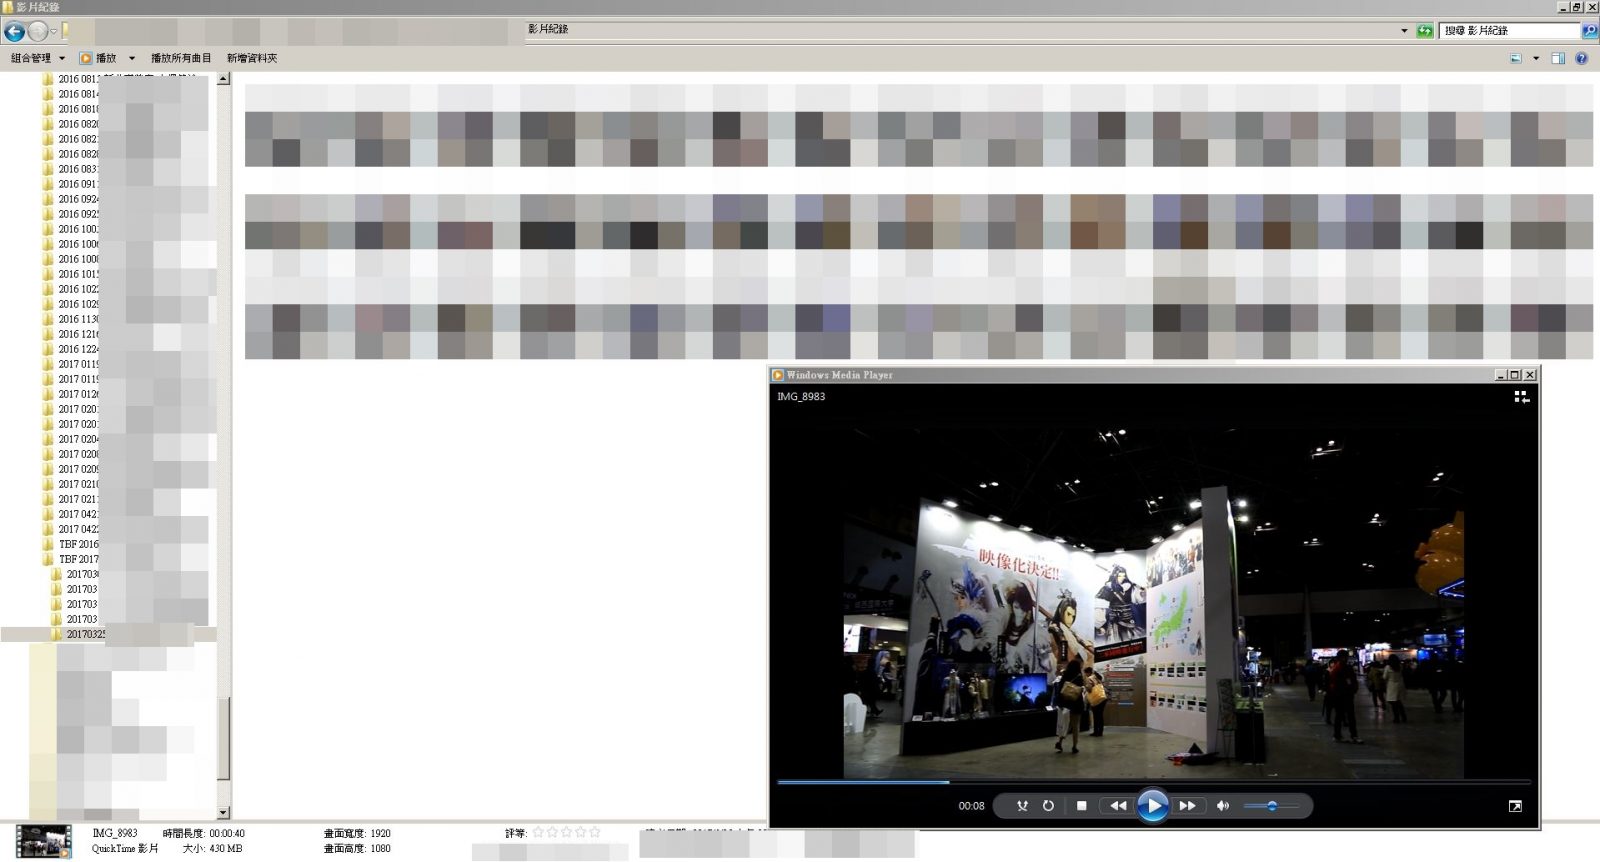The width and height of the screenshot is (1600, 862).
Task: Click the Explorer forward arrow button
Action: pyautogui.click(x=38, y=31)
